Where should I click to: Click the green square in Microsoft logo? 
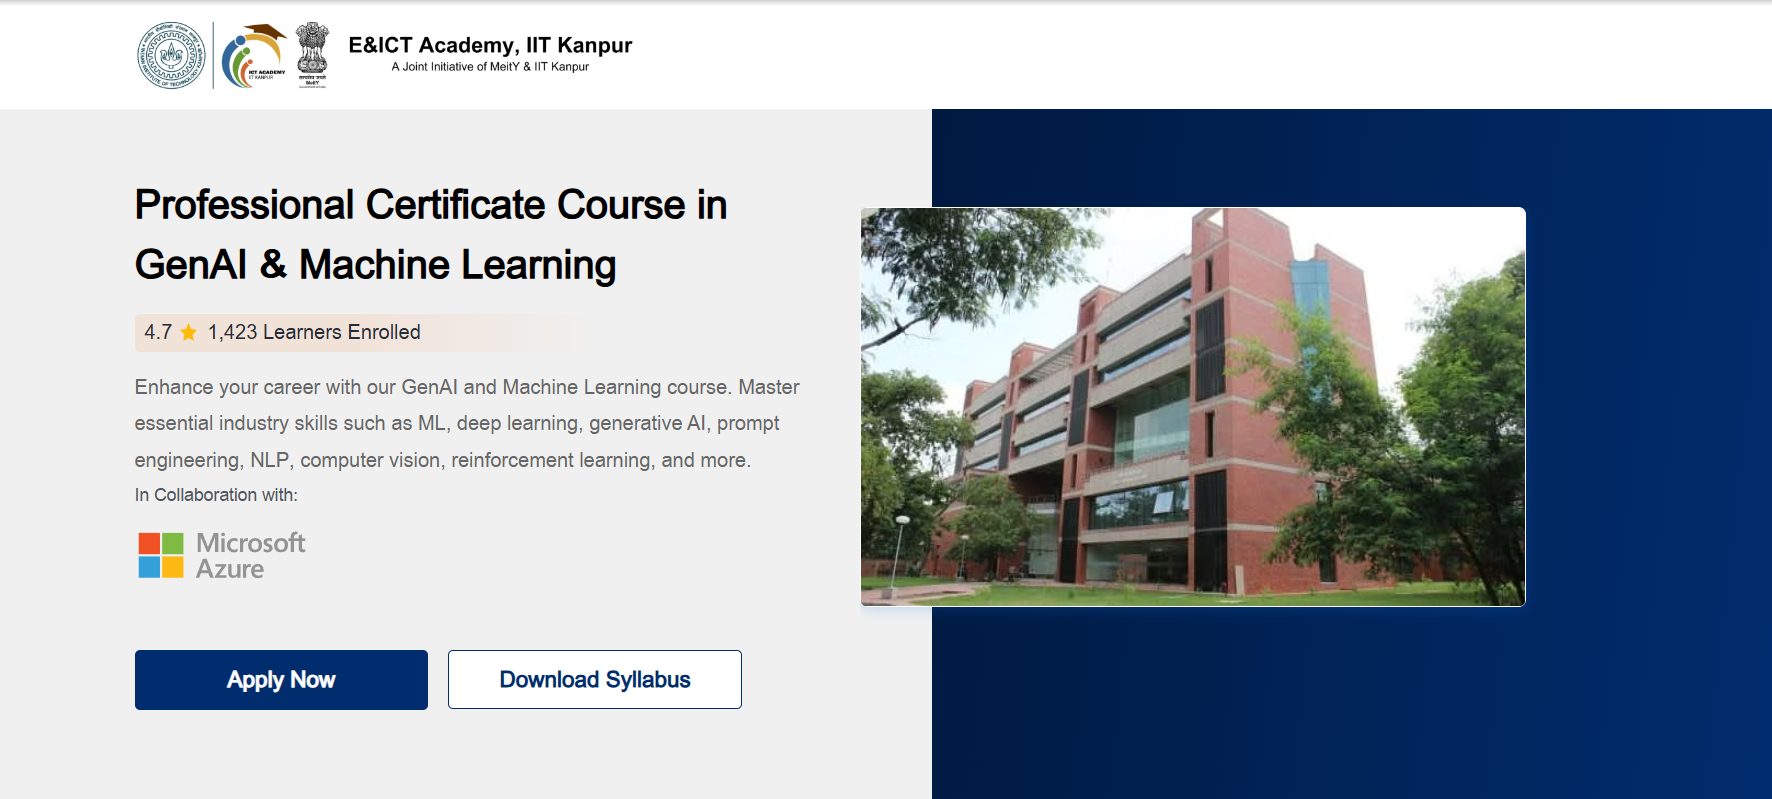click(x=173, y=543)
